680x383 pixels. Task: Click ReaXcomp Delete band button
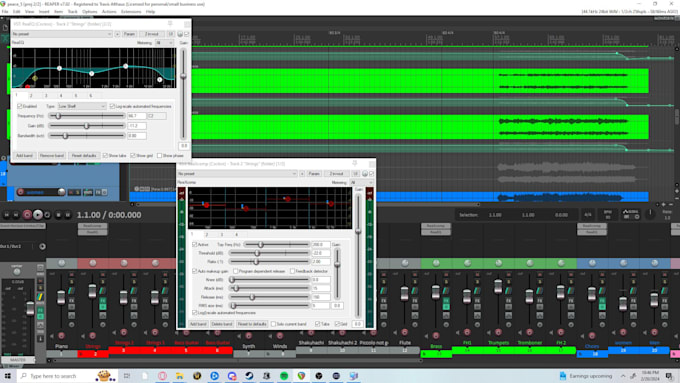(x=222, y=324)
